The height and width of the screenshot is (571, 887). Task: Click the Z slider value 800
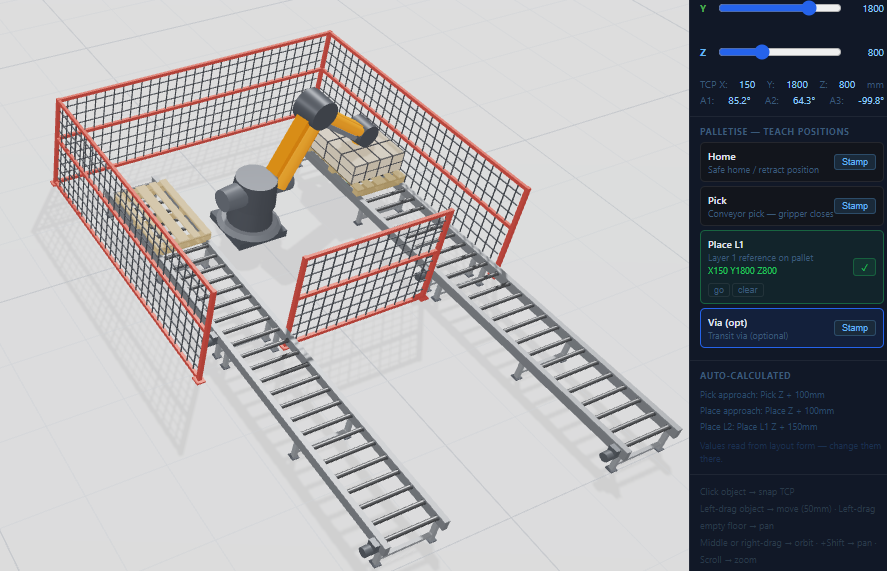(x=875, y=53)
